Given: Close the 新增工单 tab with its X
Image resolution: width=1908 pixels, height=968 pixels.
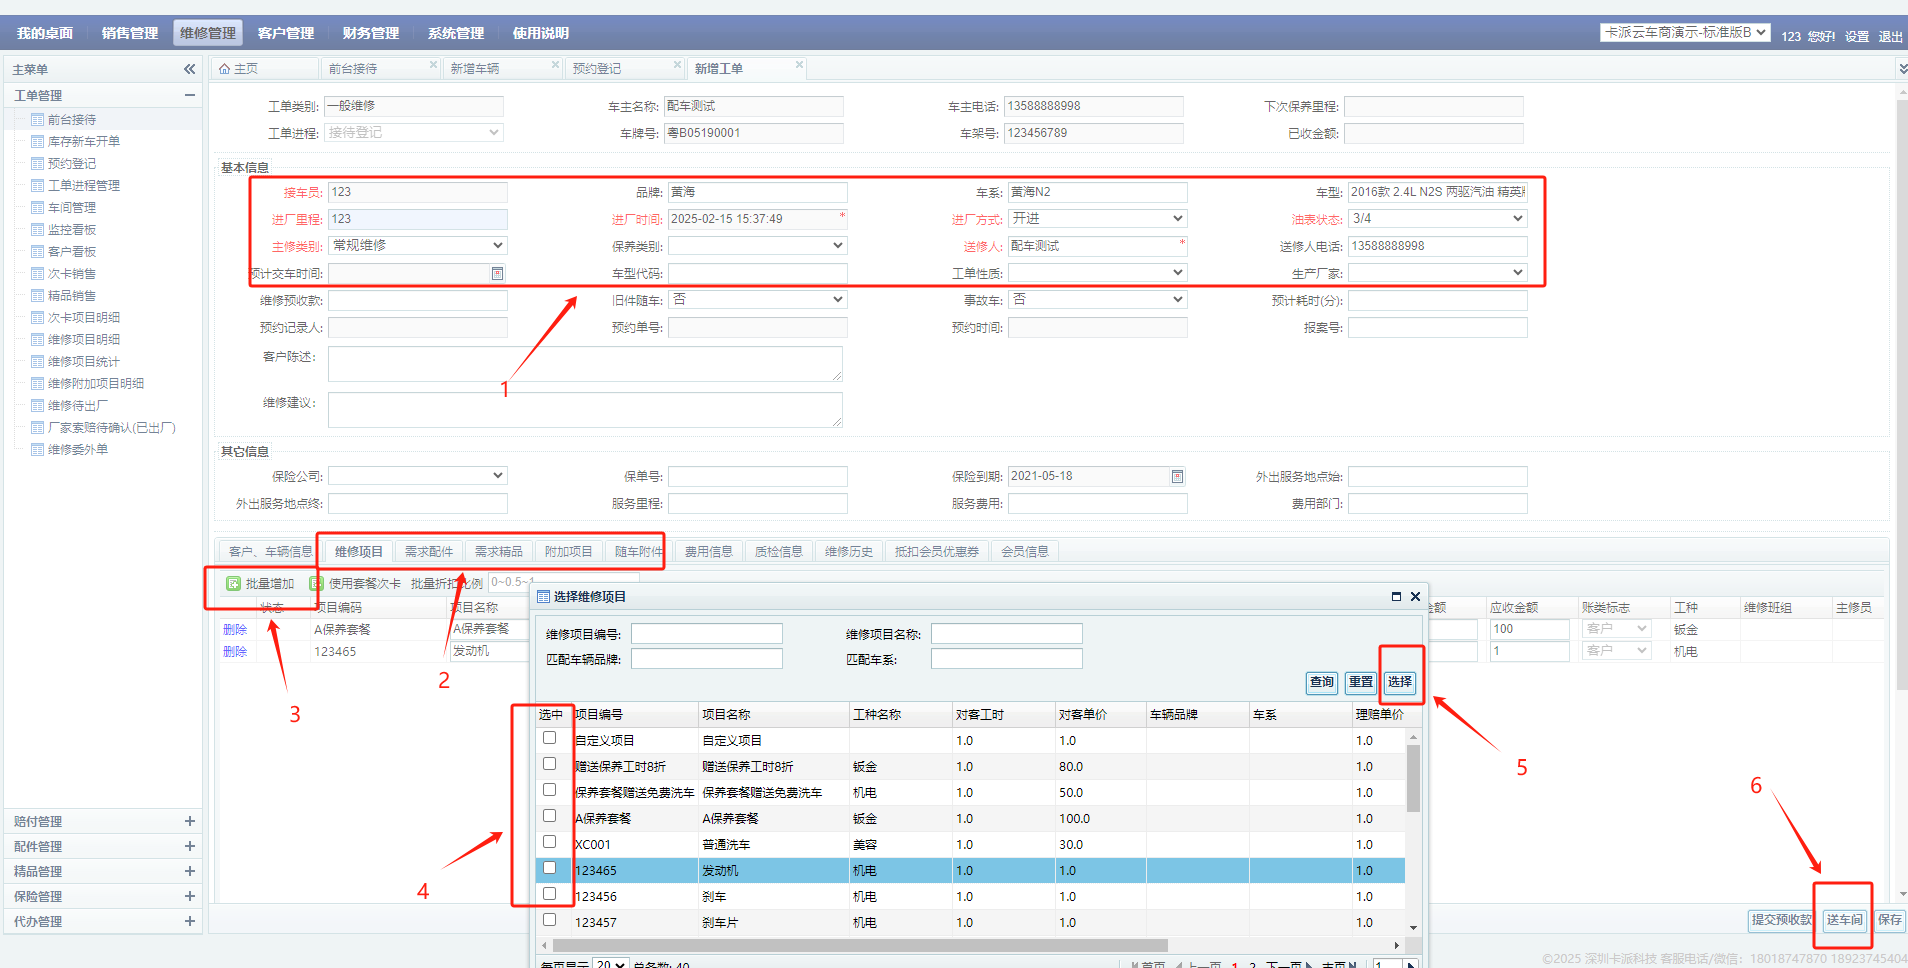Looking at the screenshot, I should pyautogui.click(x=799, y=65).
